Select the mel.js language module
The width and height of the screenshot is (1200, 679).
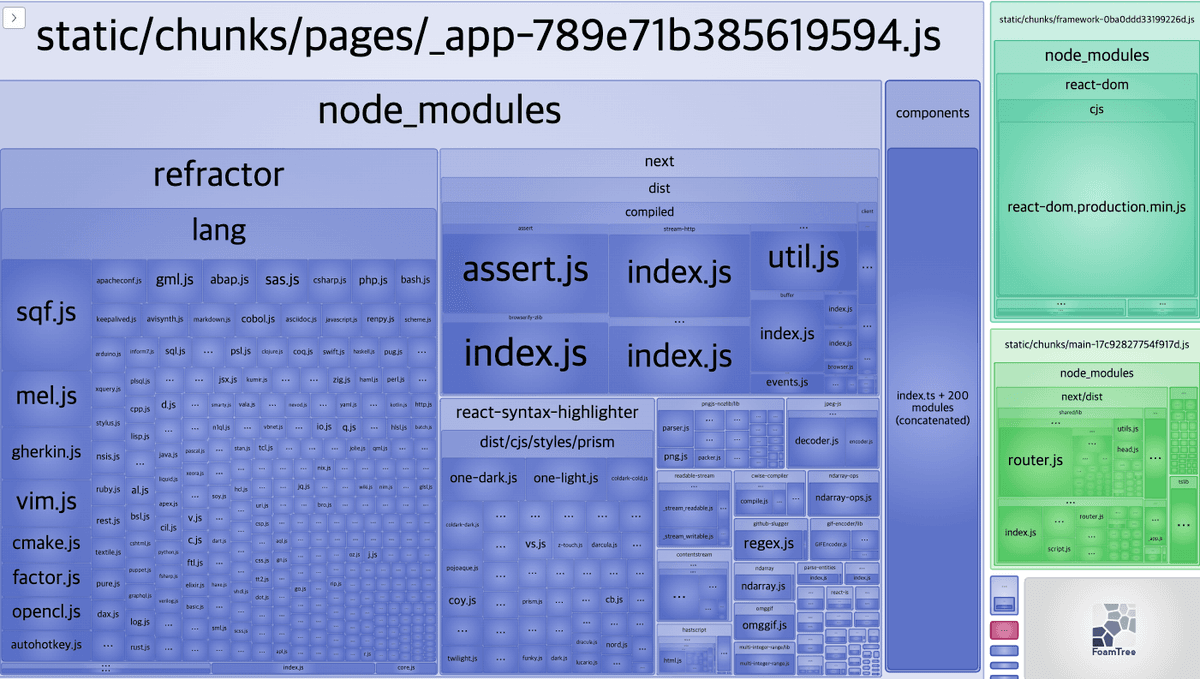pos(46,397)
